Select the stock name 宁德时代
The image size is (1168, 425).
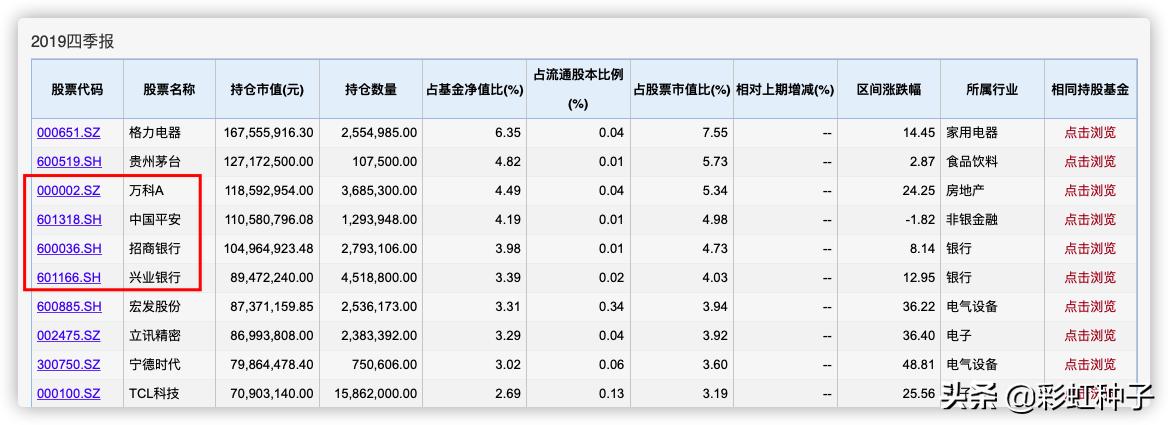pyautogui.click(x=154, y=365)
